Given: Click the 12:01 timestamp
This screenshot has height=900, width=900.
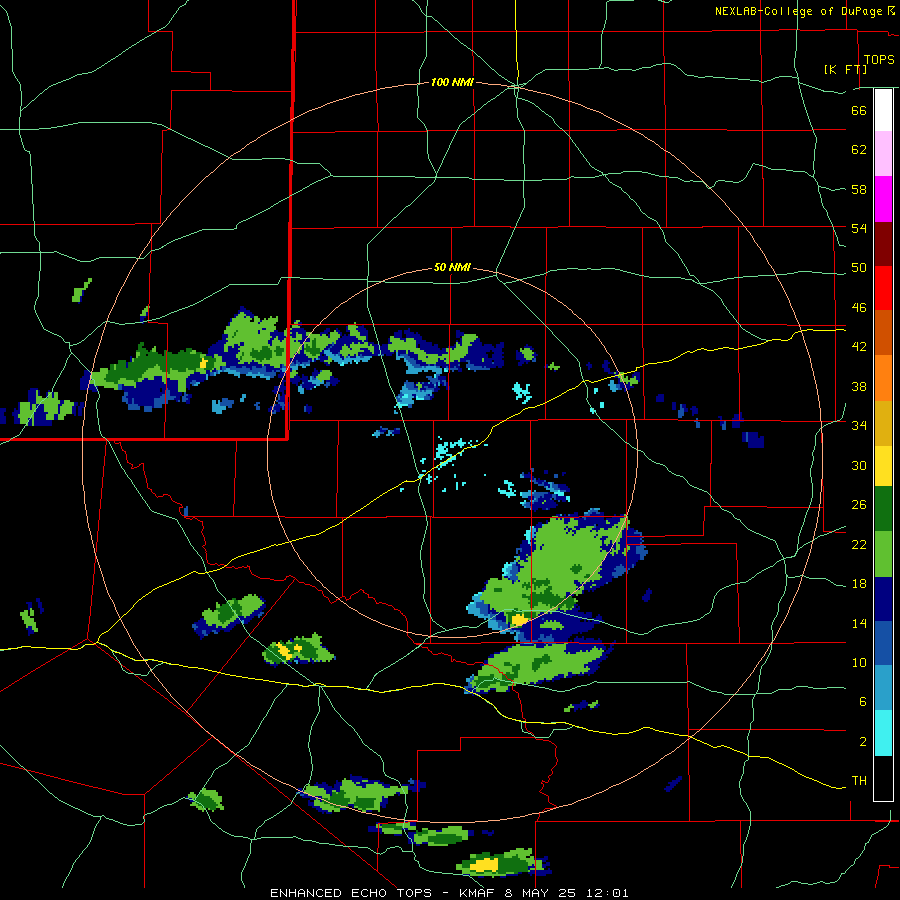Looking at the screenshot, I should 608,893.
